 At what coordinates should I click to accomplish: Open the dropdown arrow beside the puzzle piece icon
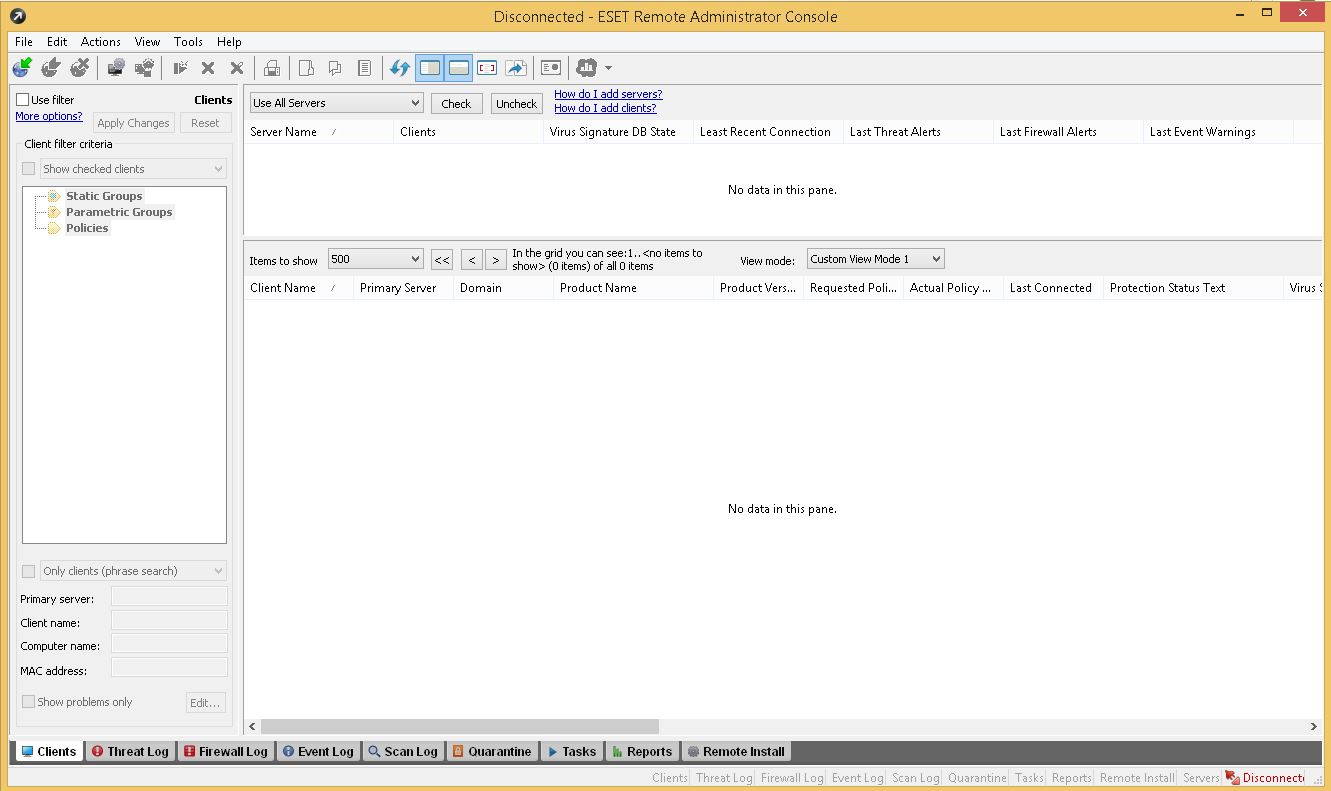[x=608, y=68]
